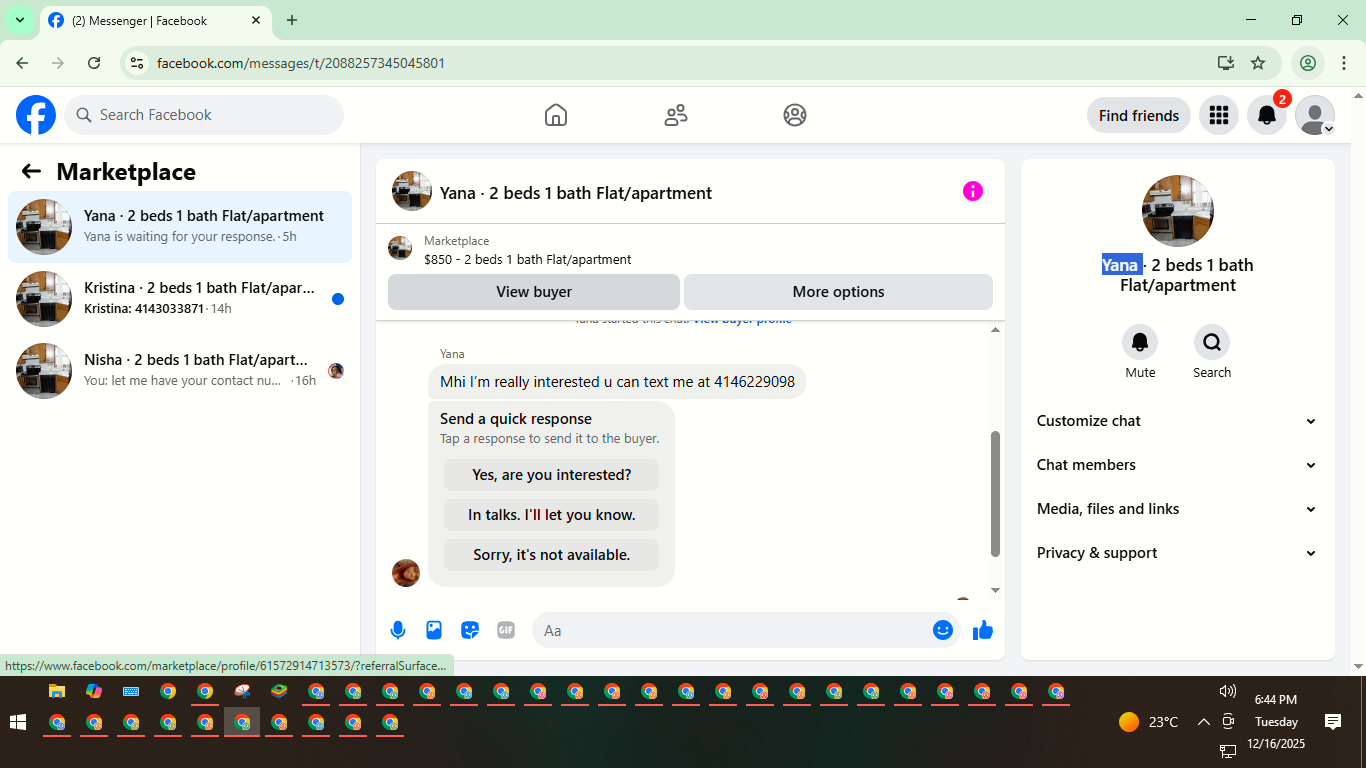Open the Yana conversation in the list

click(180, 227)
